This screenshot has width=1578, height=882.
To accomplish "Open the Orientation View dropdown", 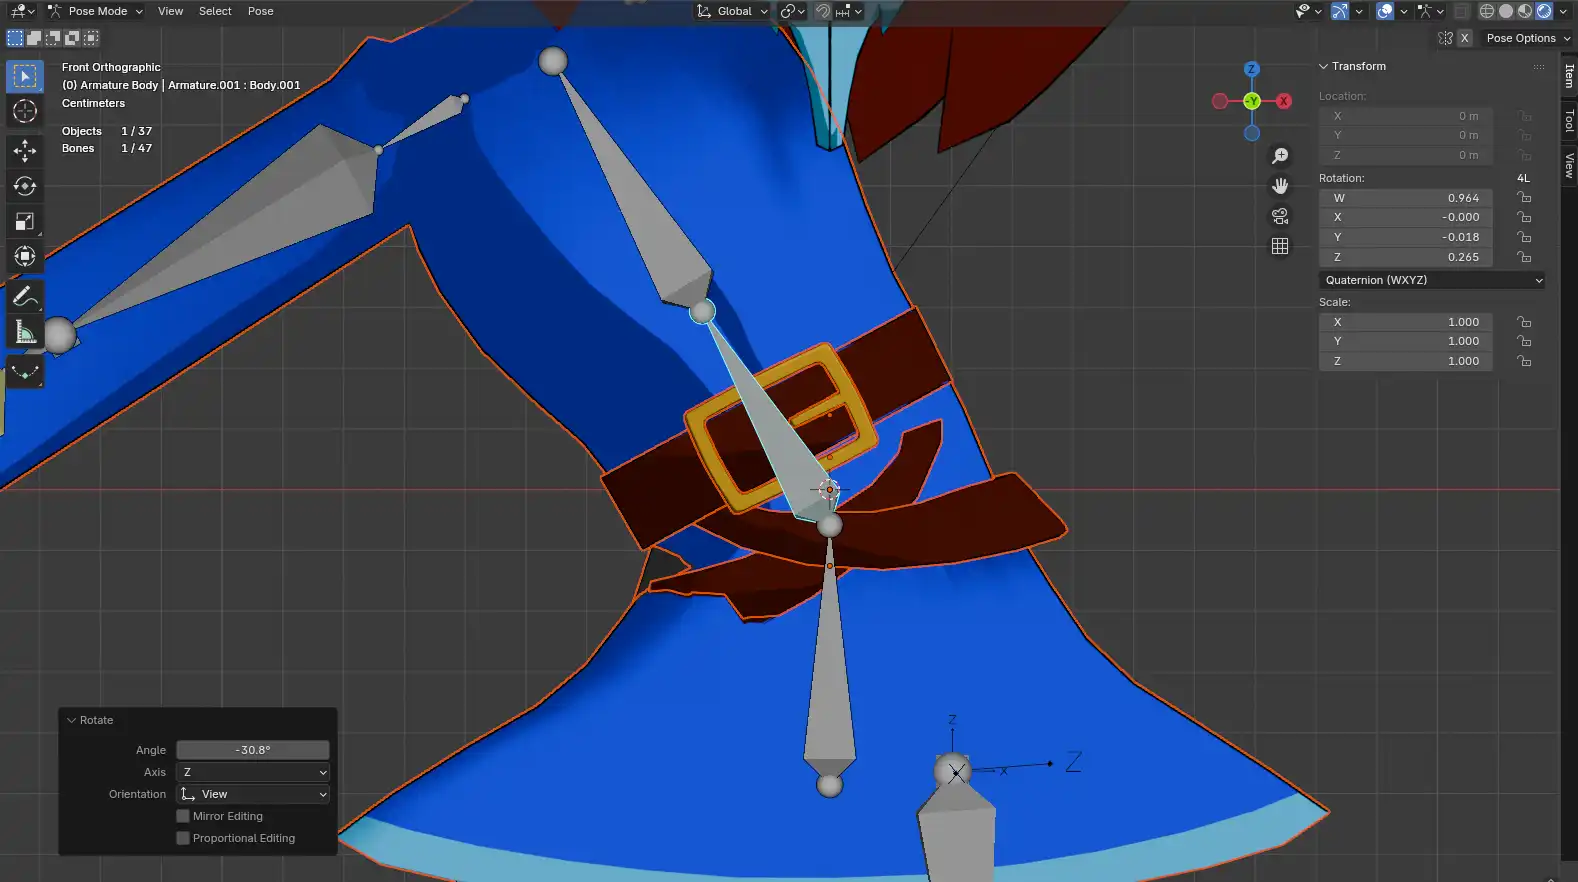I will click(x=253, y=794).
